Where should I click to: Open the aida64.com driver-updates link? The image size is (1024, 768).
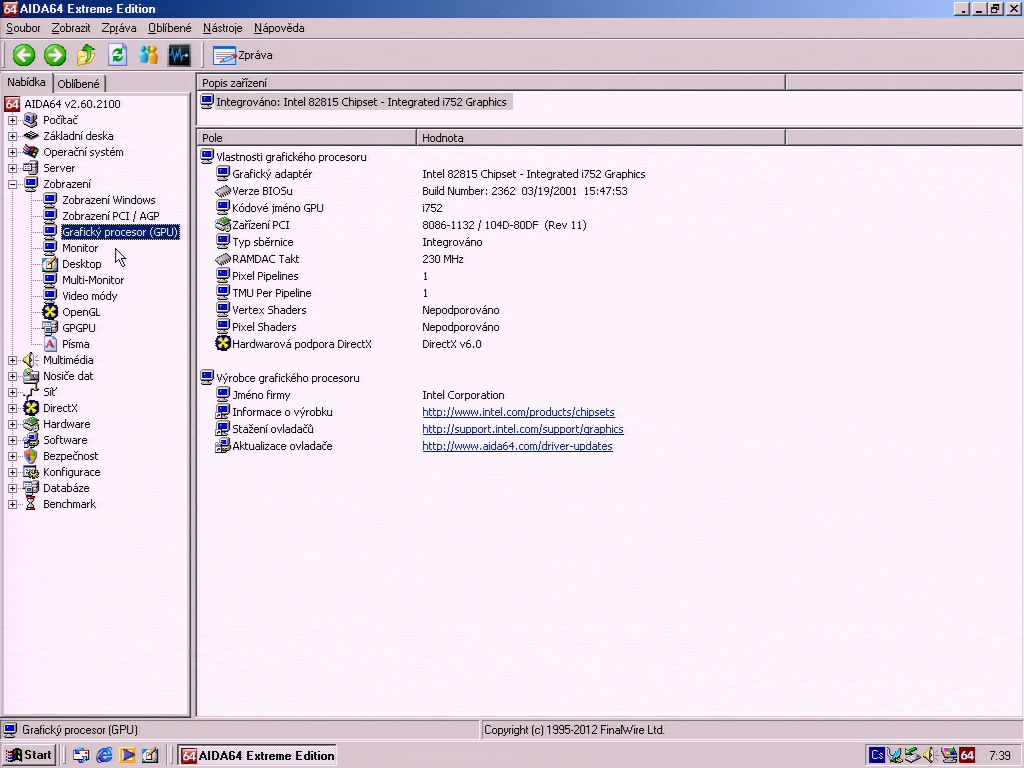click(x=517, y=446)
